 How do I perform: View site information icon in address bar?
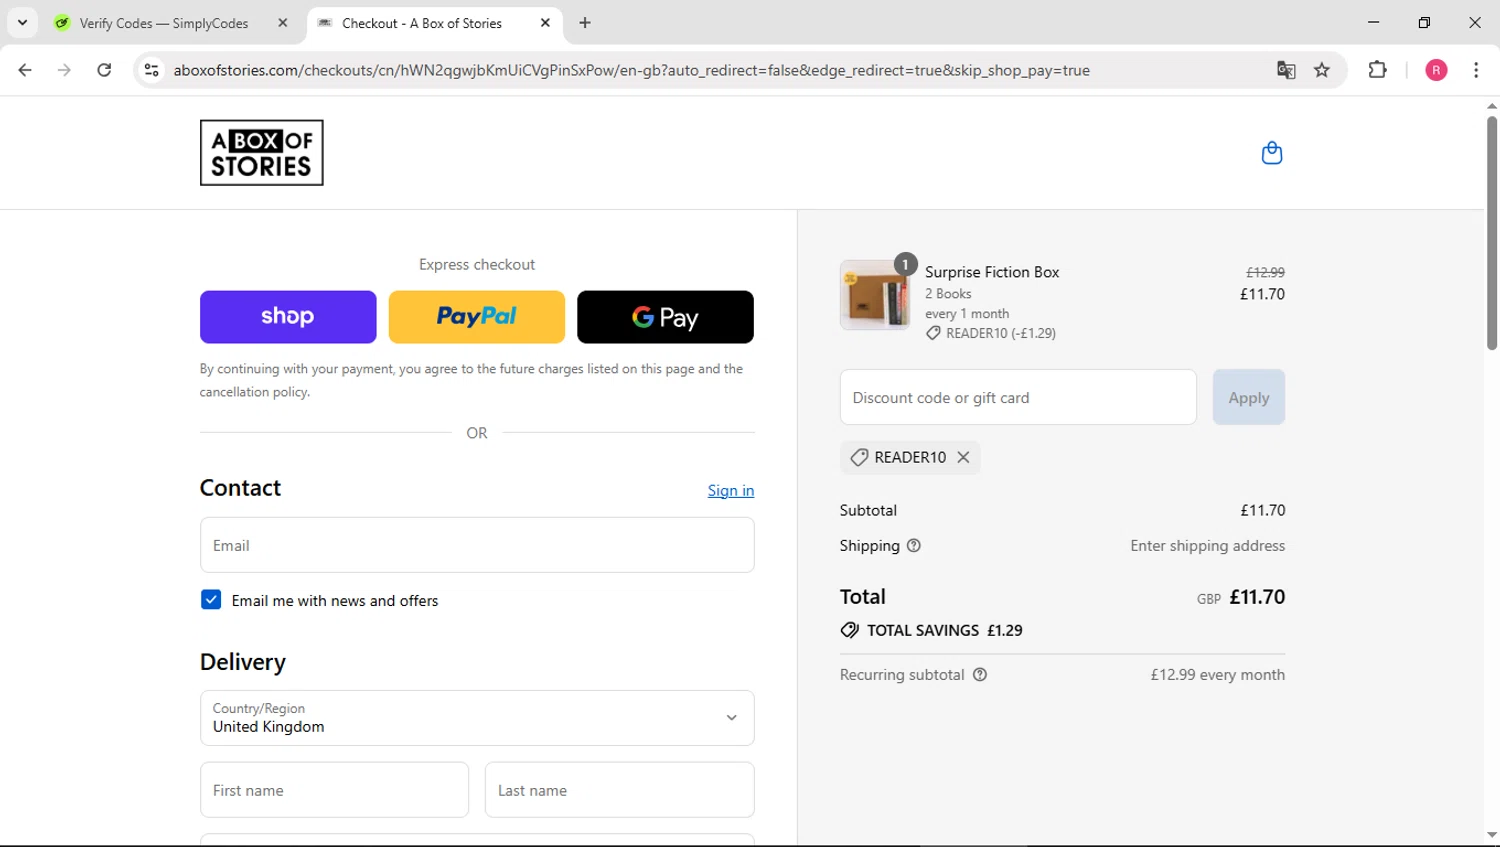coord(151,70)
